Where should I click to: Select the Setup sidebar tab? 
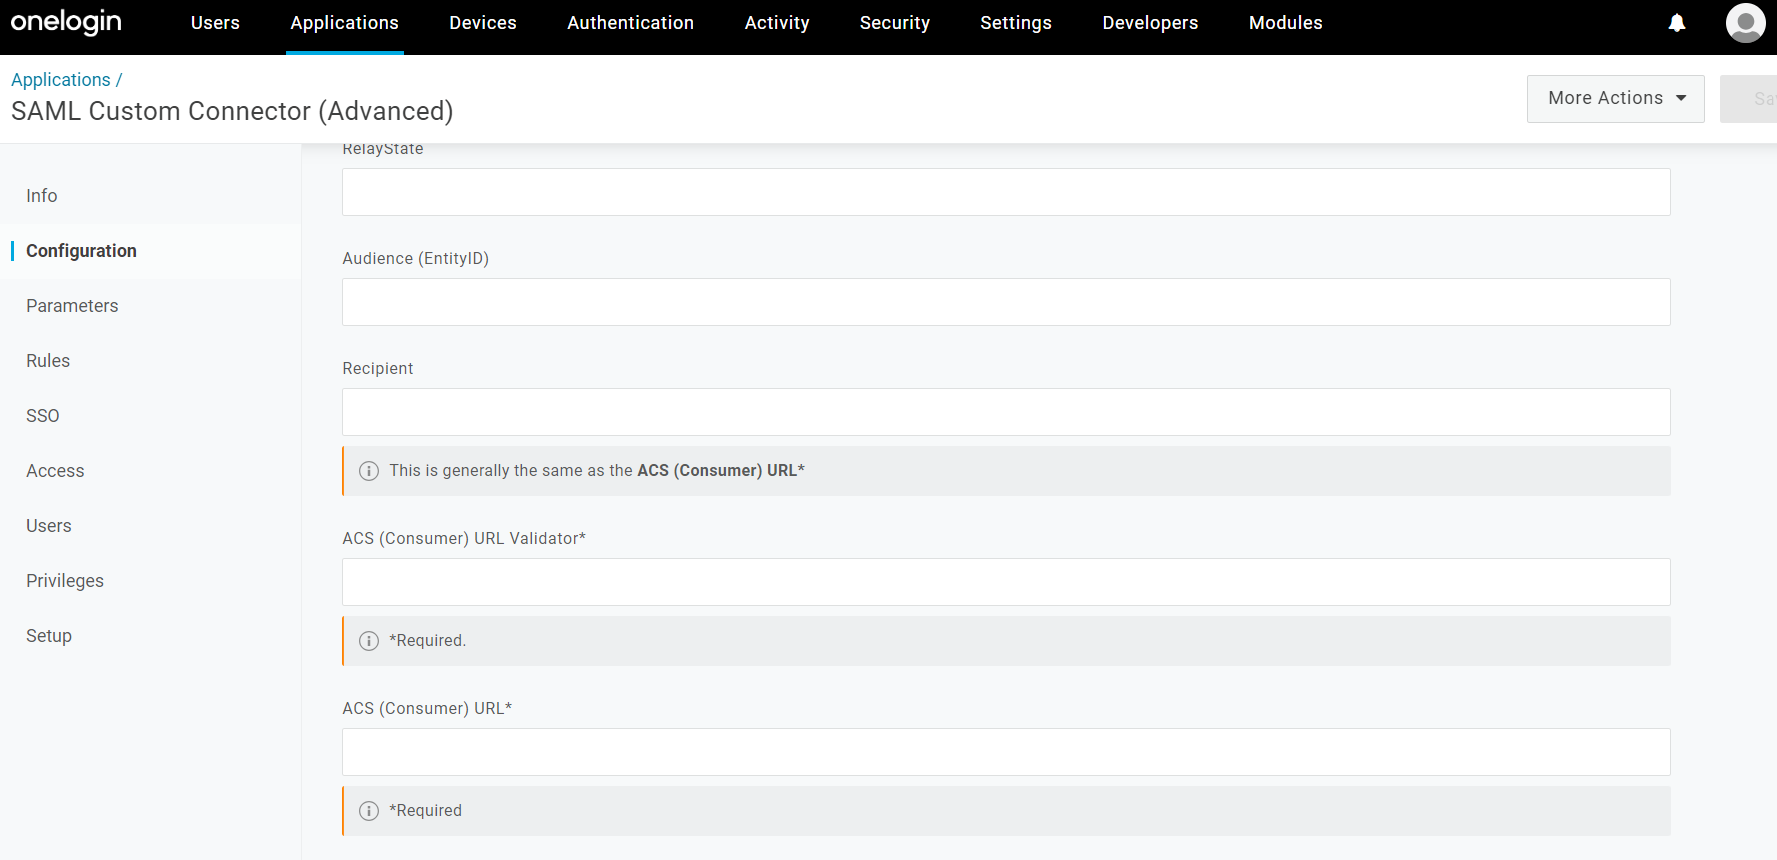(x=49, y=636)
